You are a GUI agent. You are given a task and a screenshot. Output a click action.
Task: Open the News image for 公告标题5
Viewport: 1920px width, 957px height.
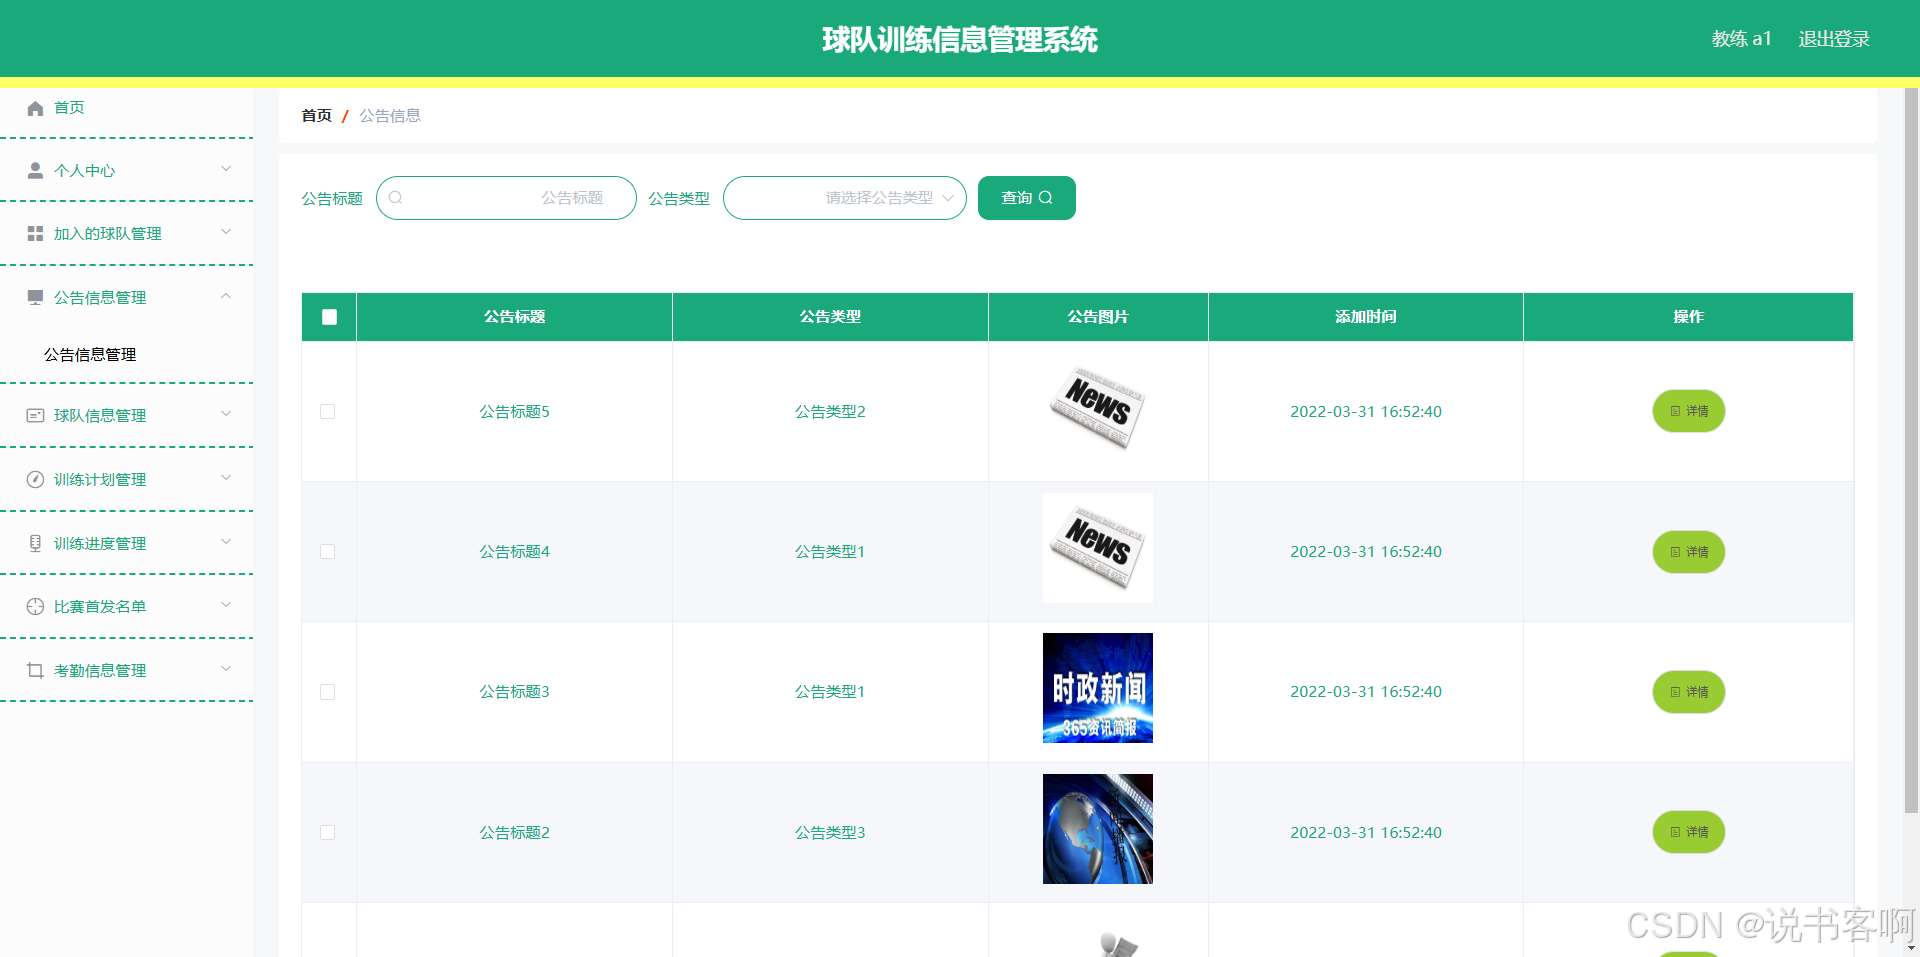1097,408
